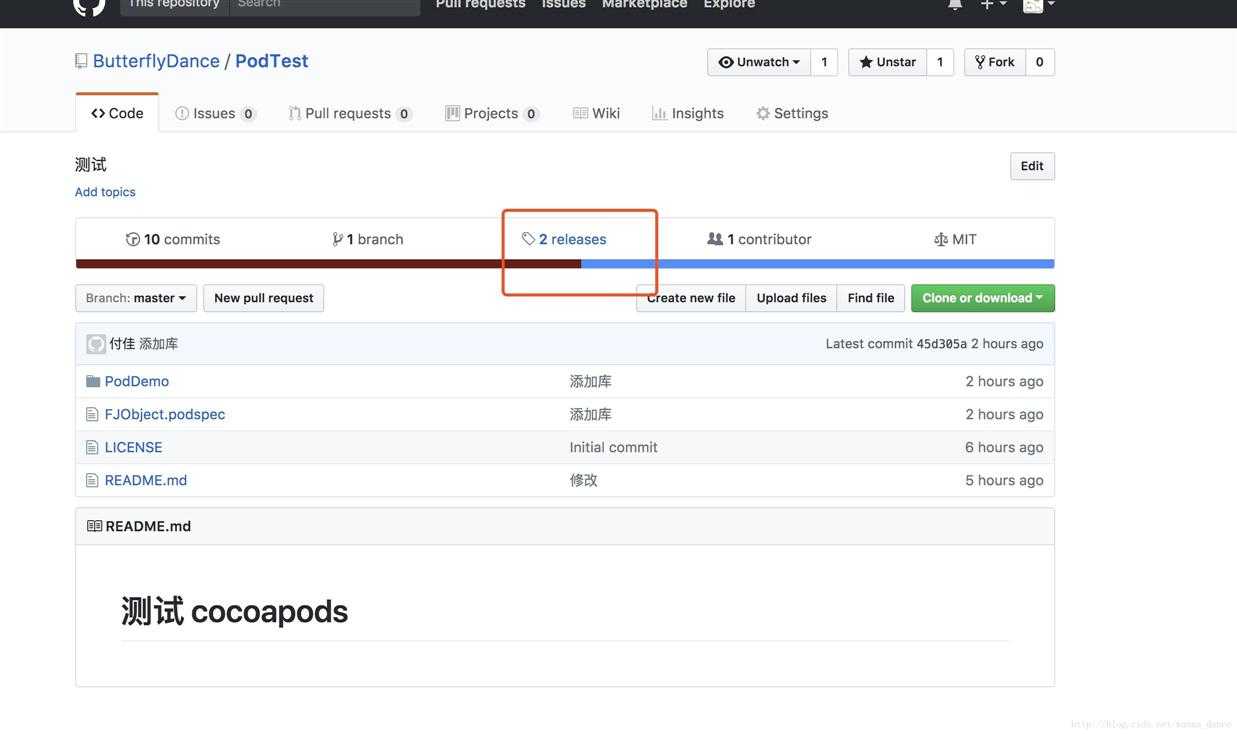Open the PodTest repository link
This screenshot has height=734, width=1237.
(x=272, y=61)
